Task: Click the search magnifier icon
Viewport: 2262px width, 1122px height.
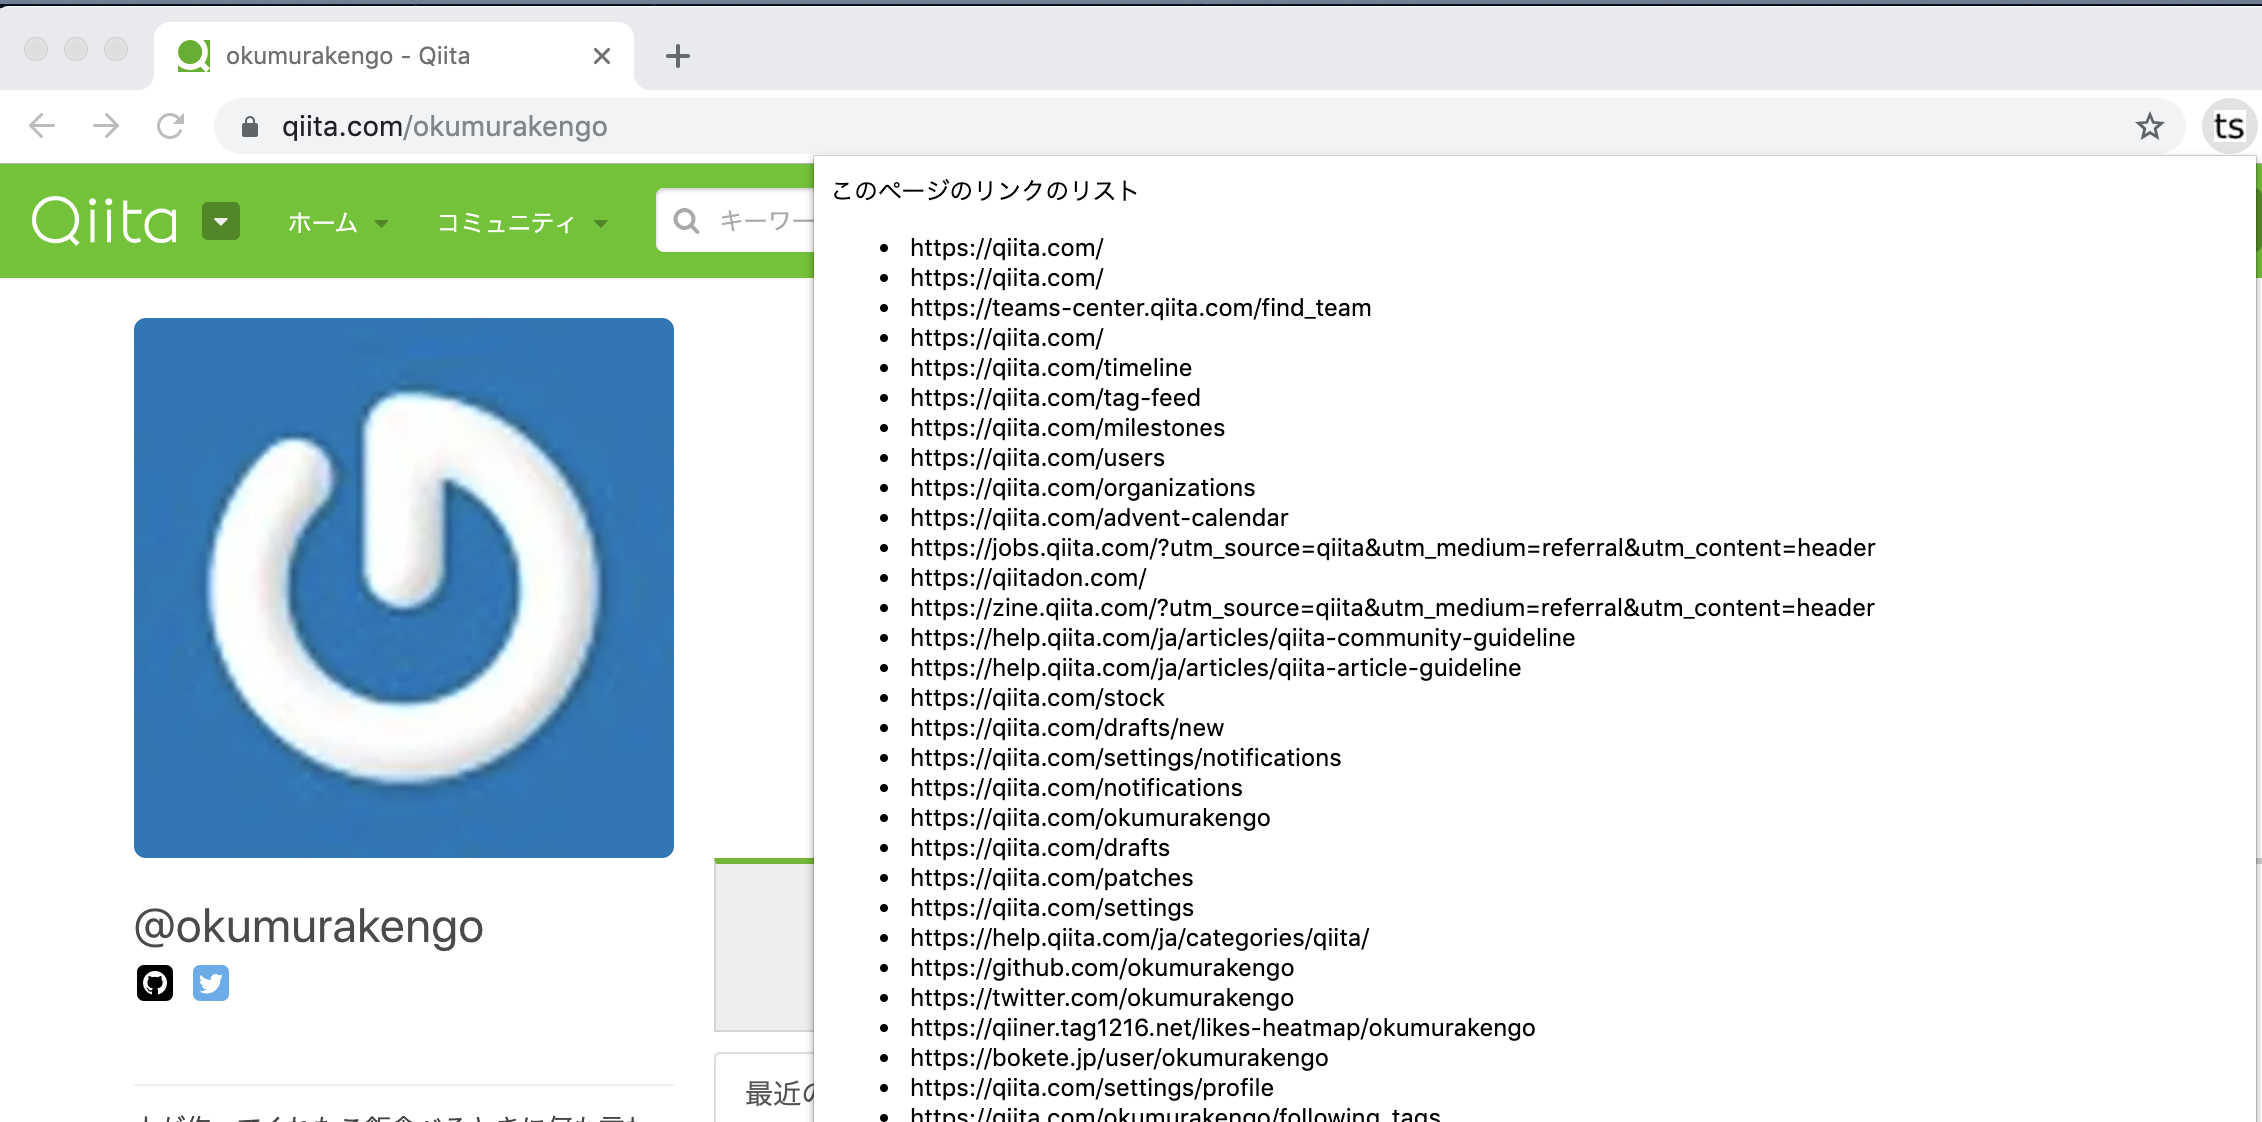Action: 686,221
